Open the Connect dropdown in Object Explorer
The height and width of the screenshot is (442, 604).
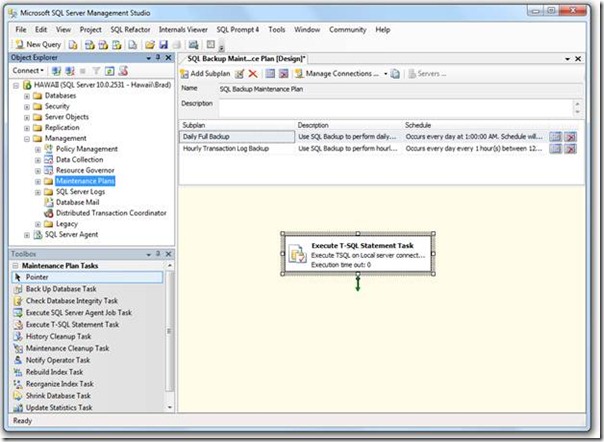pyautogui.click(x=28, y=71)
